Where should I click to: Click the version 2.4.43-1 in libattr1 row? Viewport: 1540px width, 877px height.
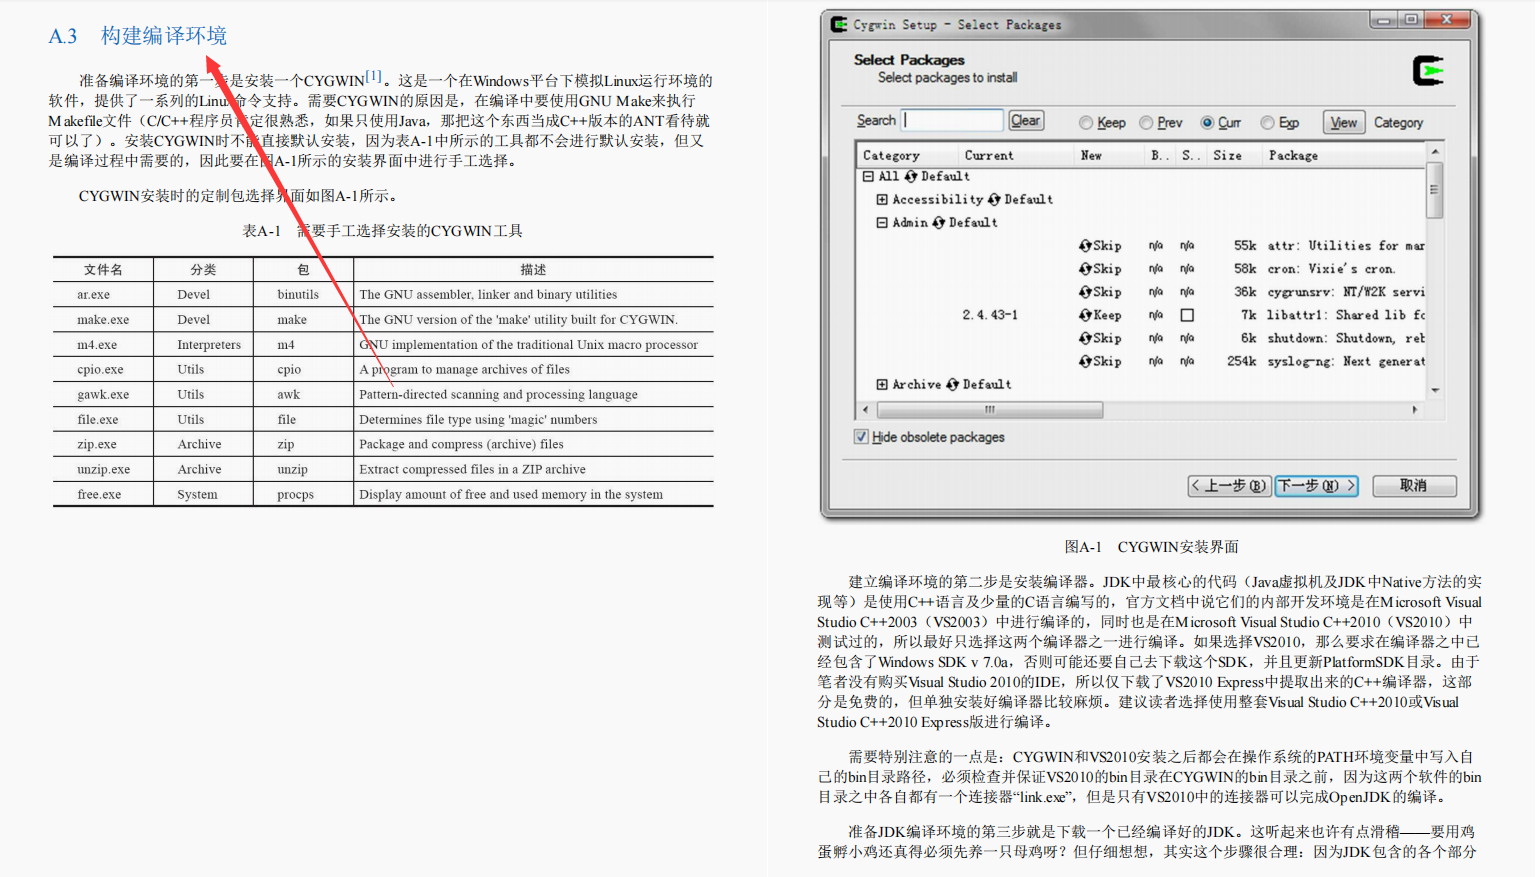[990, 315]
